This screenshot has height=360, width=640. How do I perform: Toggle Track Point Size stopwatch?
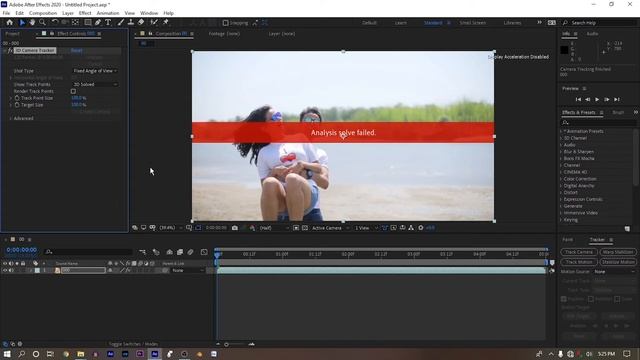17,98
